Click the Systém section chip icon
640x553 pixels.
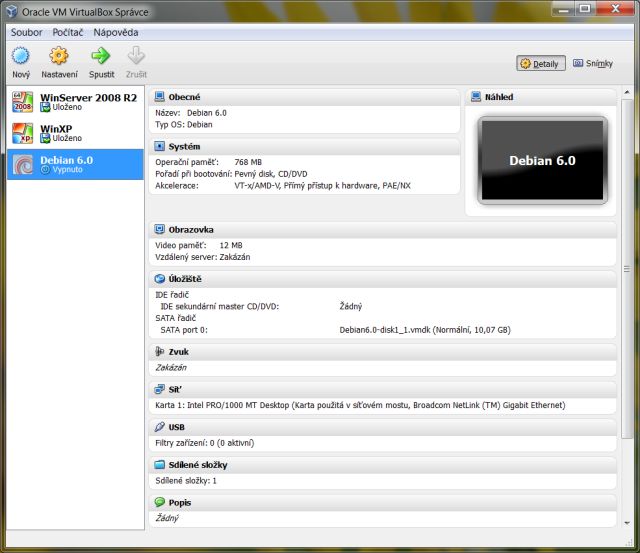(x=159, y=146)
